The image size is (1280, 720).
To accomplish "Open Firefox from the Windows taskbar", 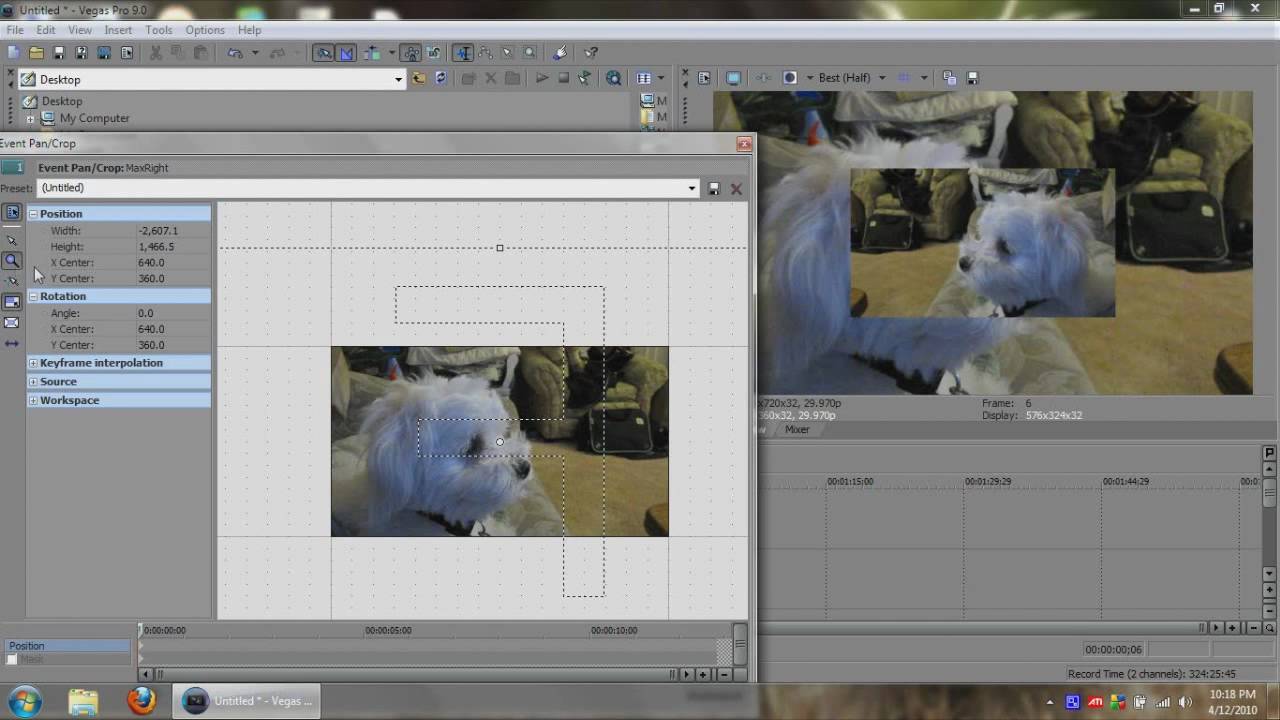I will (x=141, y=701).
